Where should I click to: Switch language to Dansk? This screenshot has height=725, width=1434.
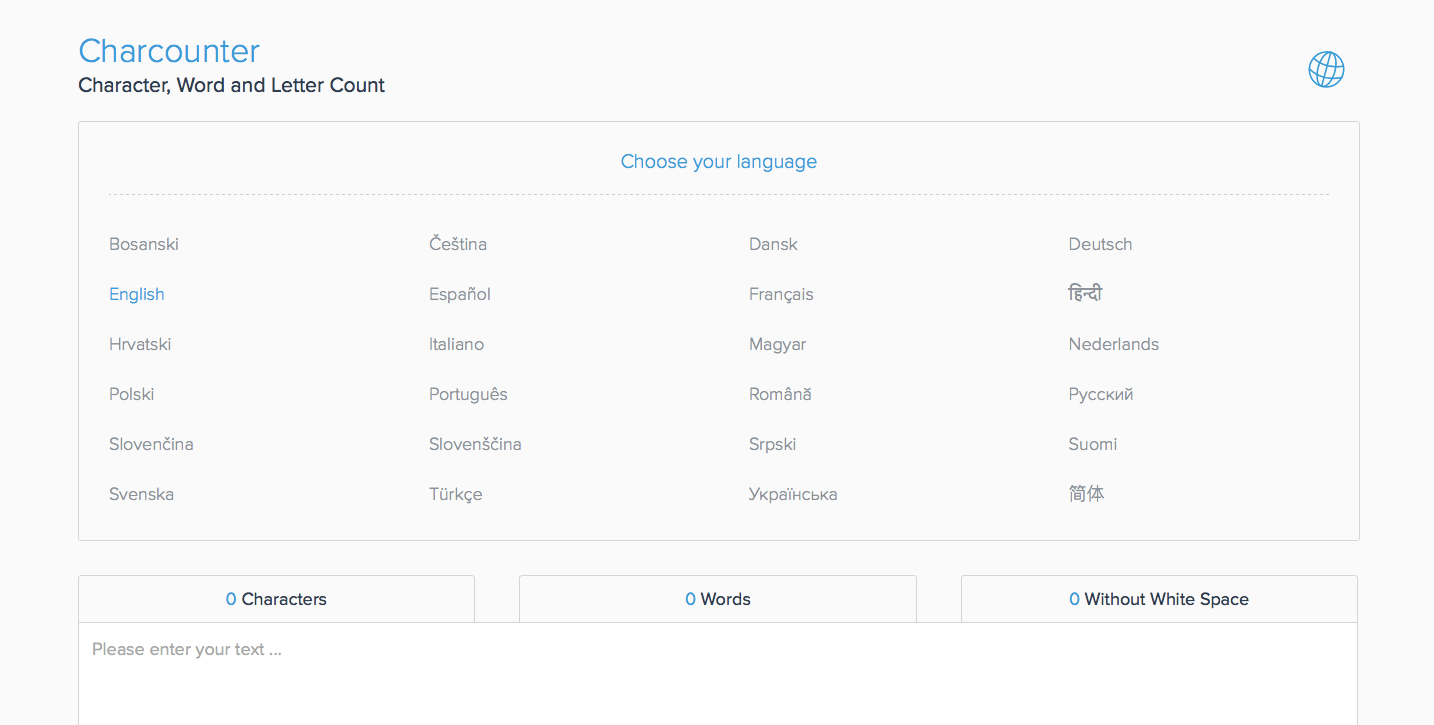pyautogui.click(x=773, y=244)
